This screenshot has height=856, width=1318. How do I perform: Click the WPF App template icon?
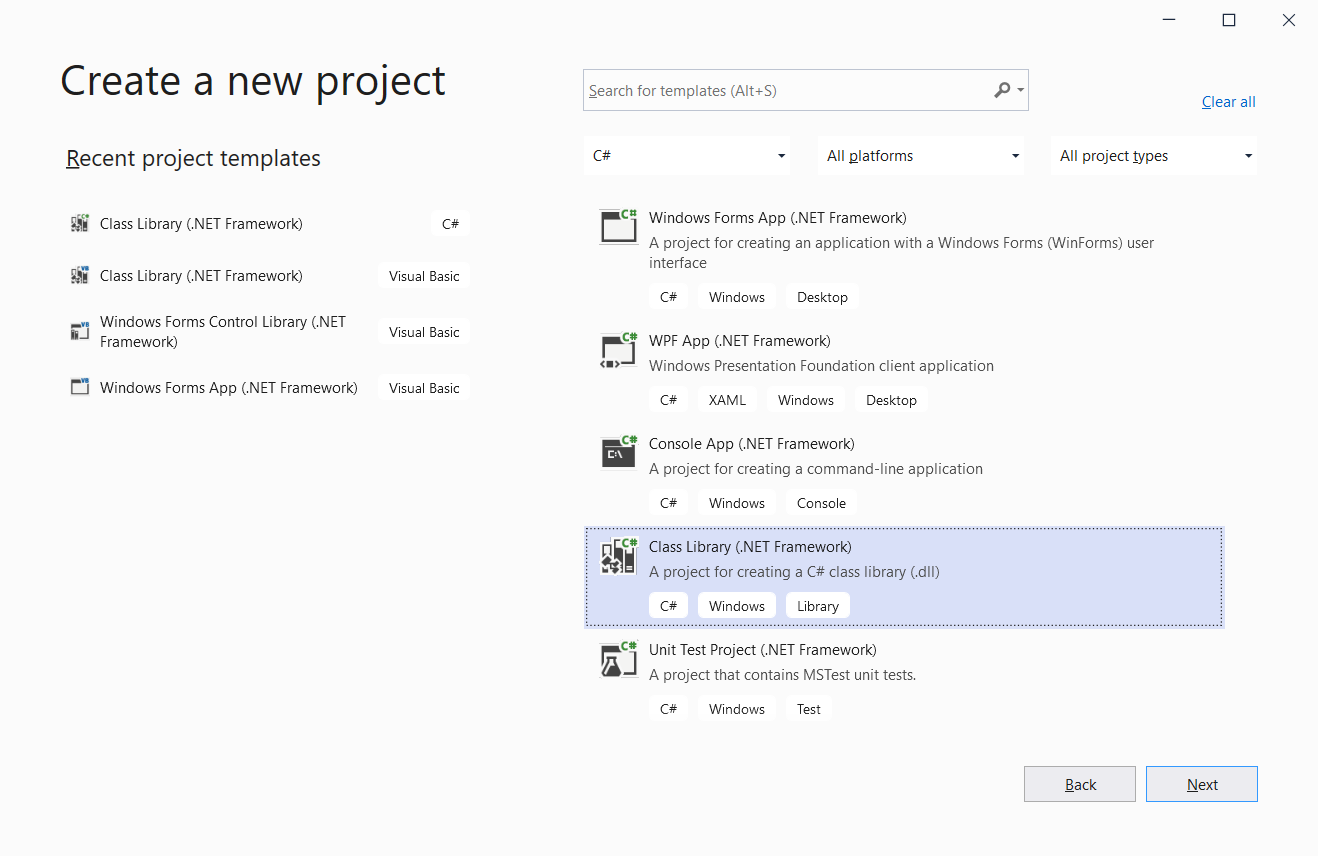[x=618, y=350]
